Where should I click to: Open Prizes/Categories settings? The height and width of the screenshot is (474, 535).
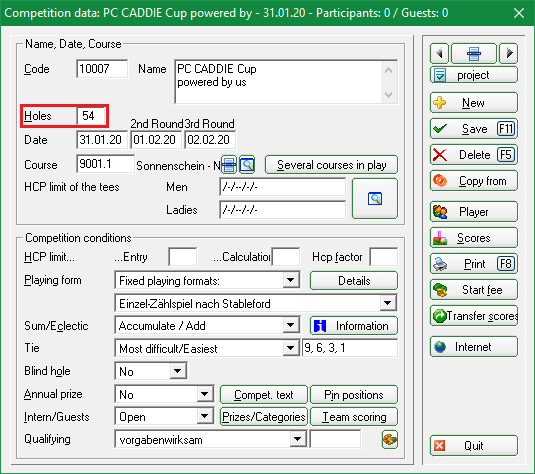coord(263,417)
